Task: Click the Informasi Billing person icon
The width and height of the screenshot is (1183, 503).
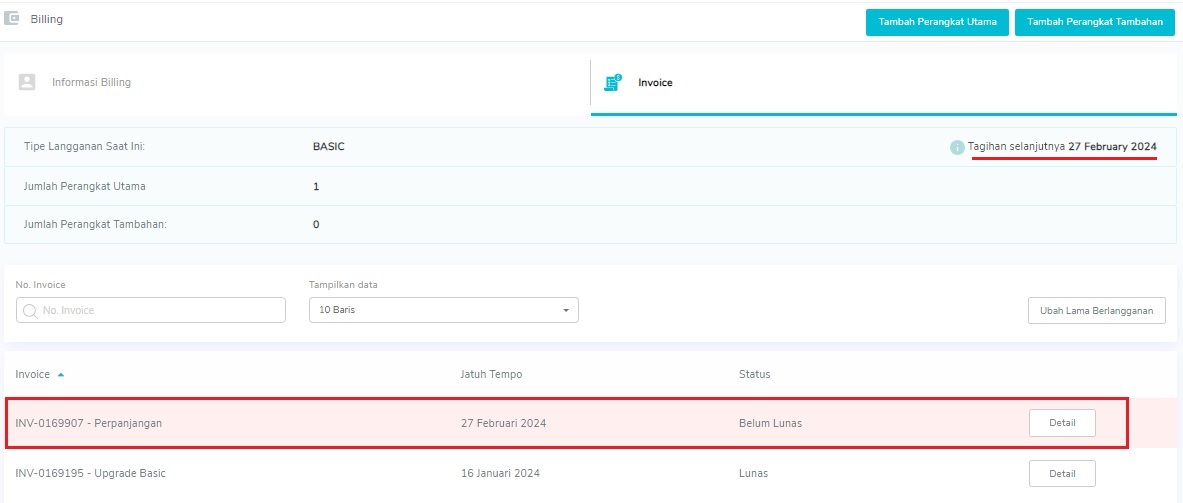Action: point(27,82)
